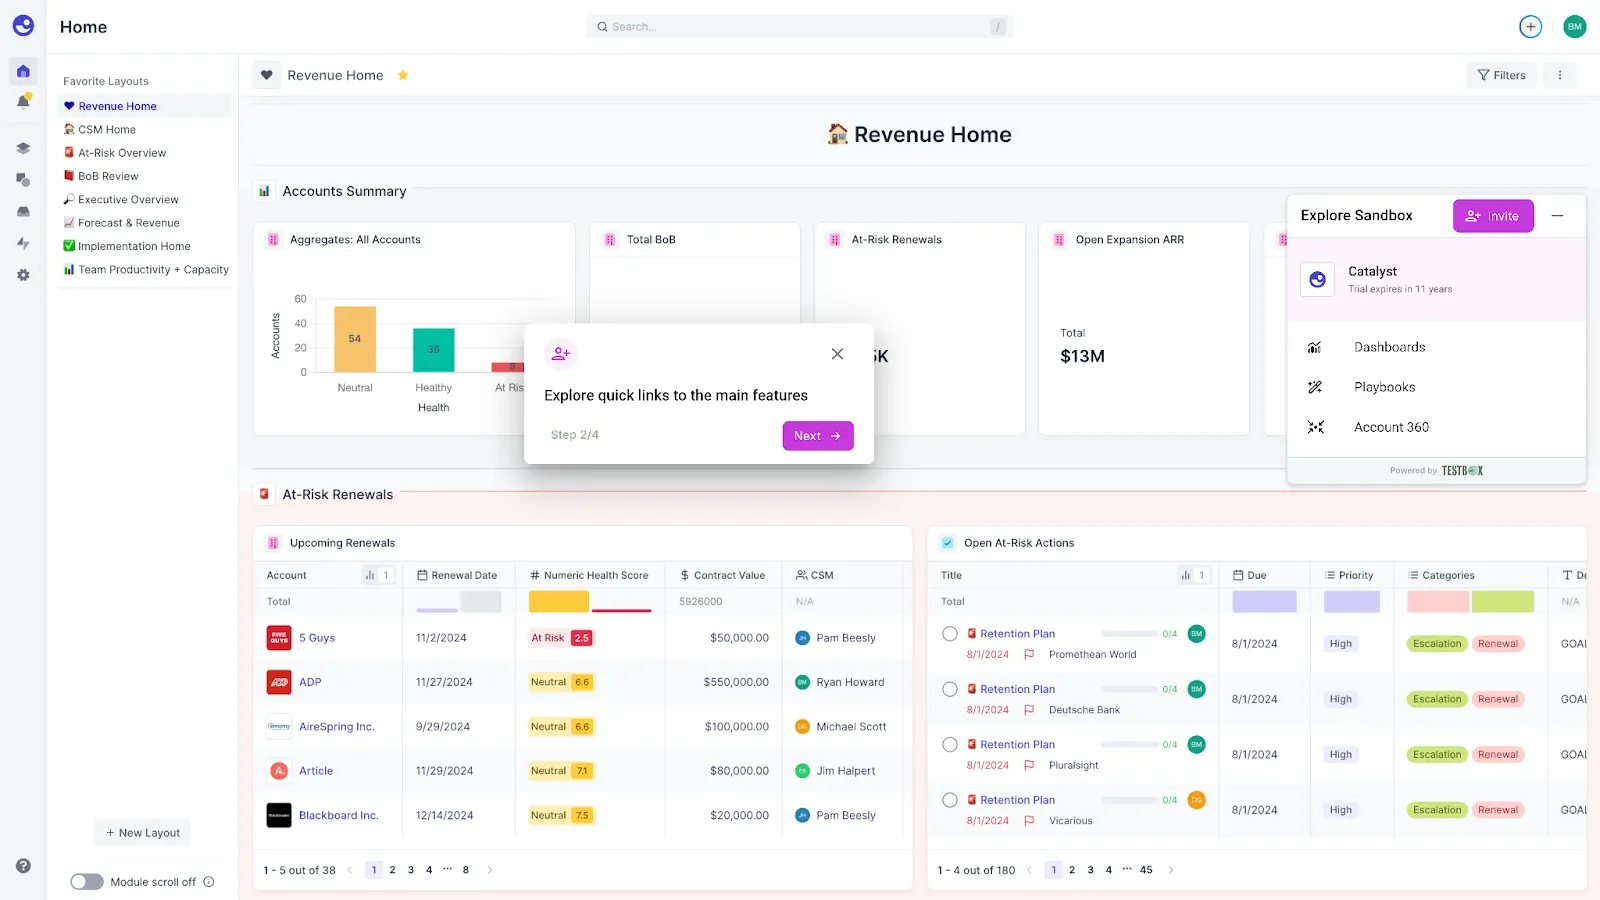Click the chart icon in Title column header
The height and width of the screenshot is (900, 1600).
coord(1185,575)
